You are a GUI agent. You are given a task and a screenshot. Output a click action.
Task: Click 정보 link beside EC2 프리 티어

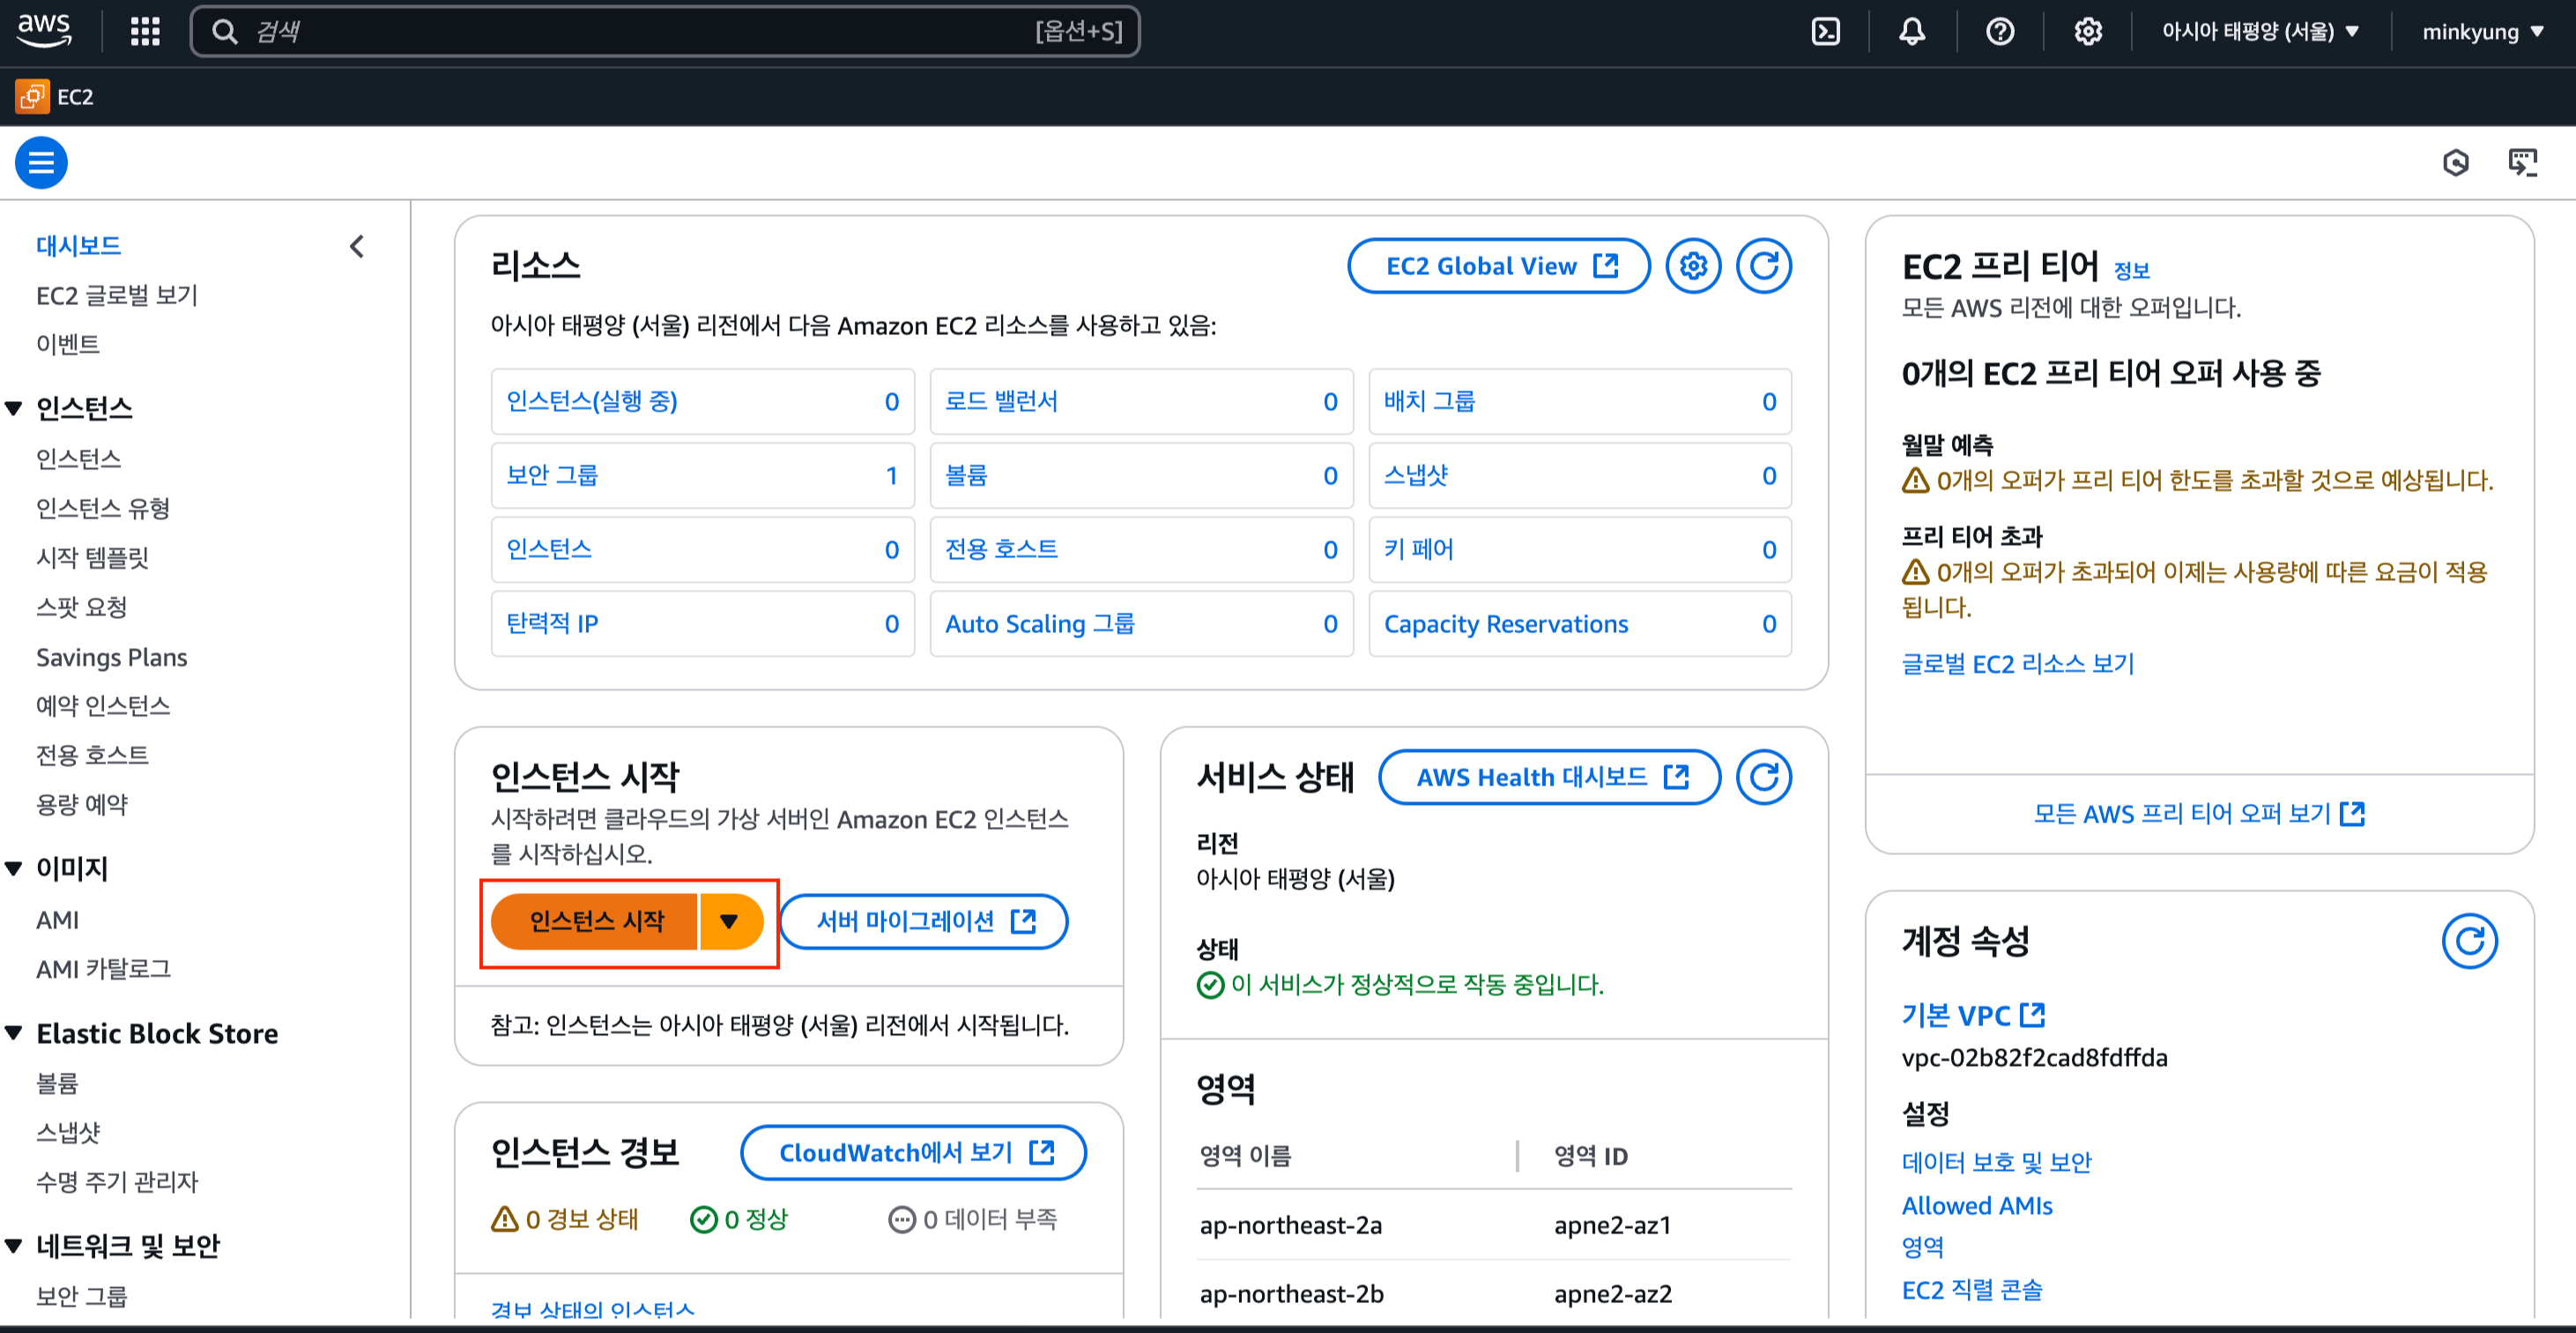point(2131,270)
